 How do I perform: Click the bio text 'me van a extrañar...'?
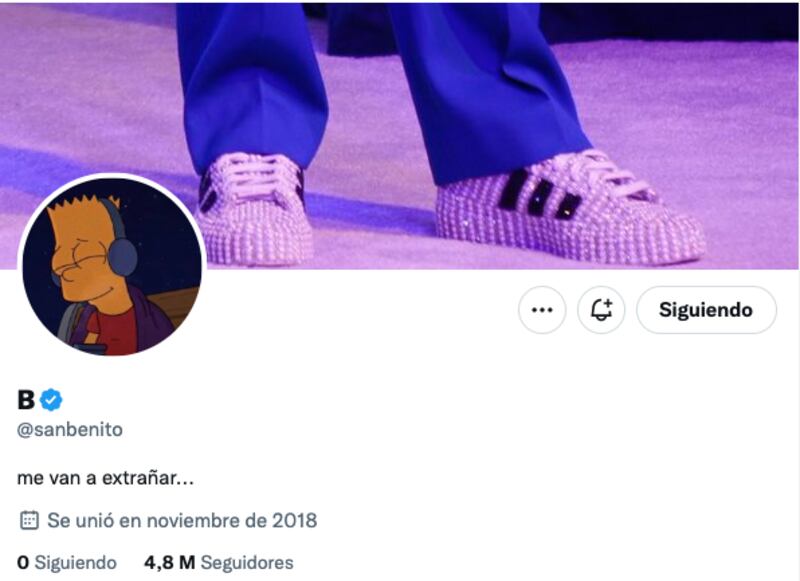click(105, 478)
